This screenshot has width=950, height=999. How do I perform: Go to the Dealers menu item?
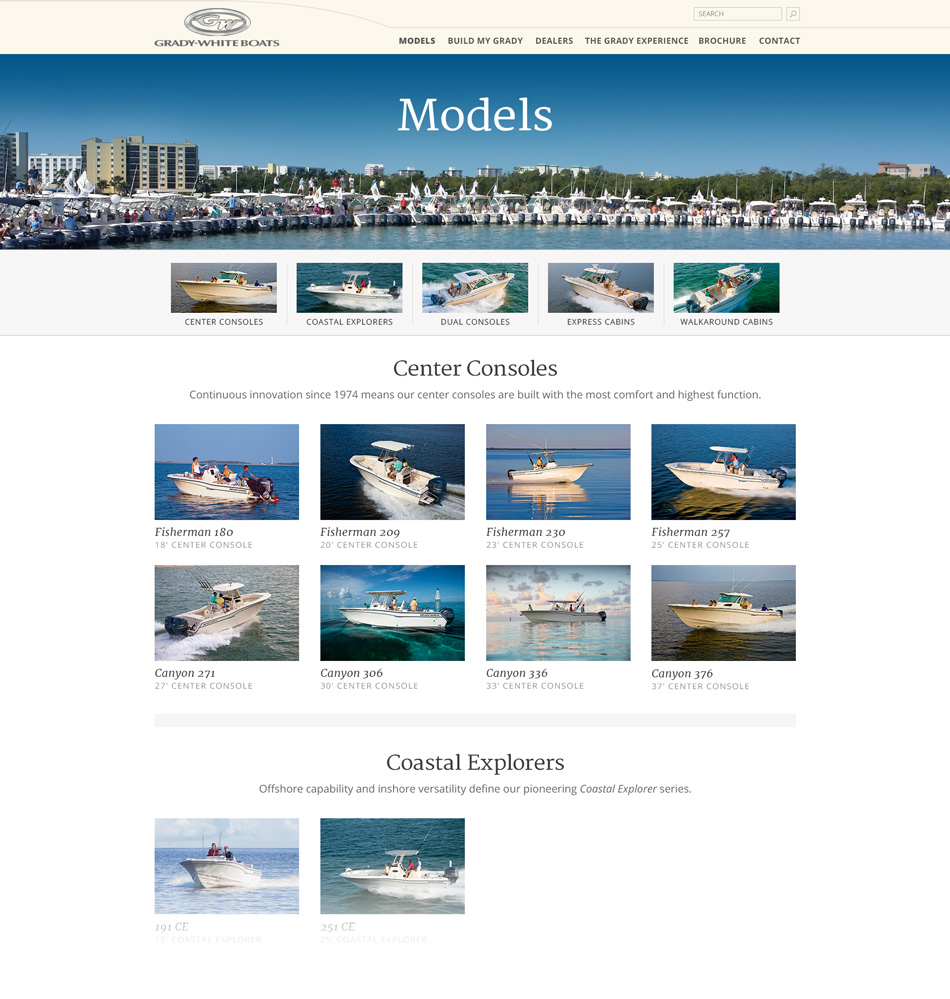click(554, 41)
